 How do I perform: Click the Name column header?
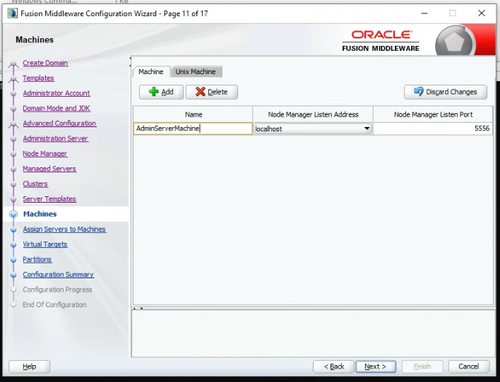[193, 114]
